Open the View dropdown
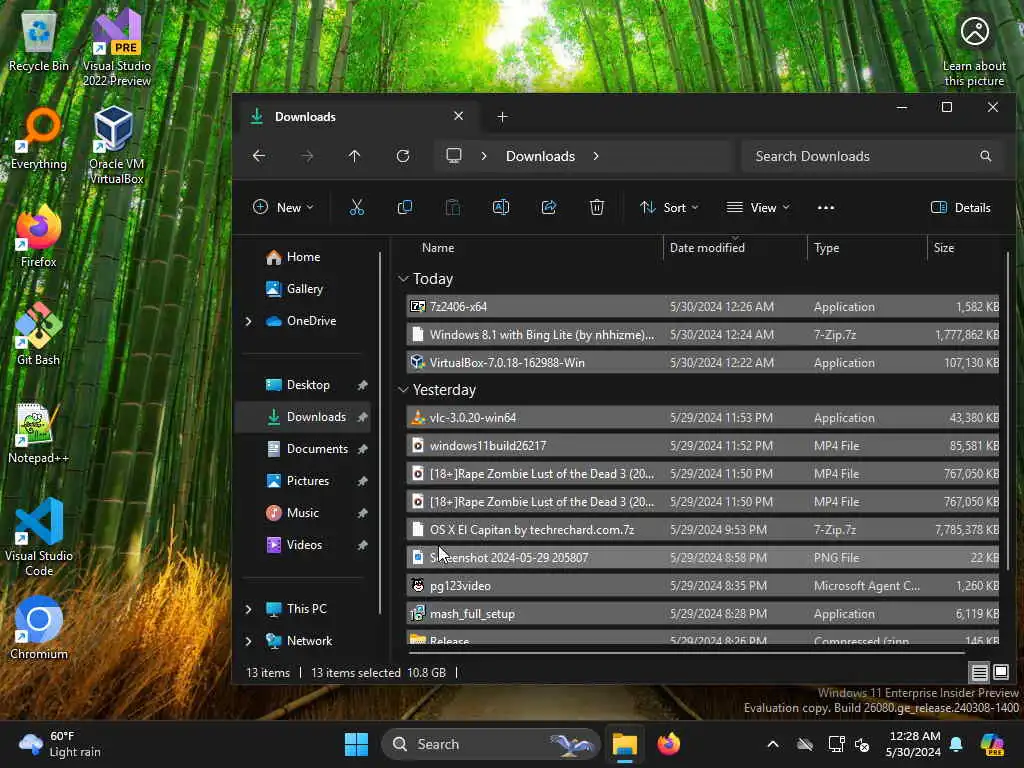1024x768 pixels. click(x=758, y=208)
